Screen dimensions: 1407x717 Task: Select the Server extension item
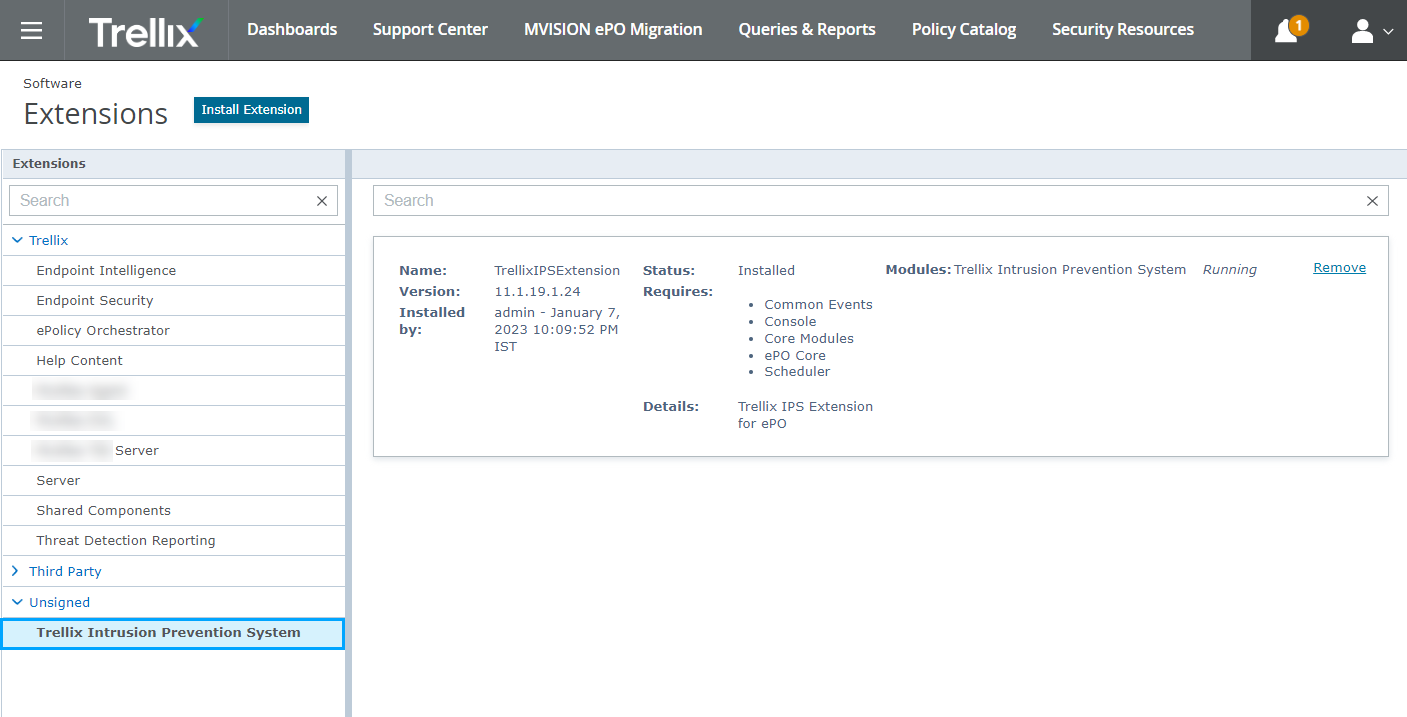[x=173, y=481]
